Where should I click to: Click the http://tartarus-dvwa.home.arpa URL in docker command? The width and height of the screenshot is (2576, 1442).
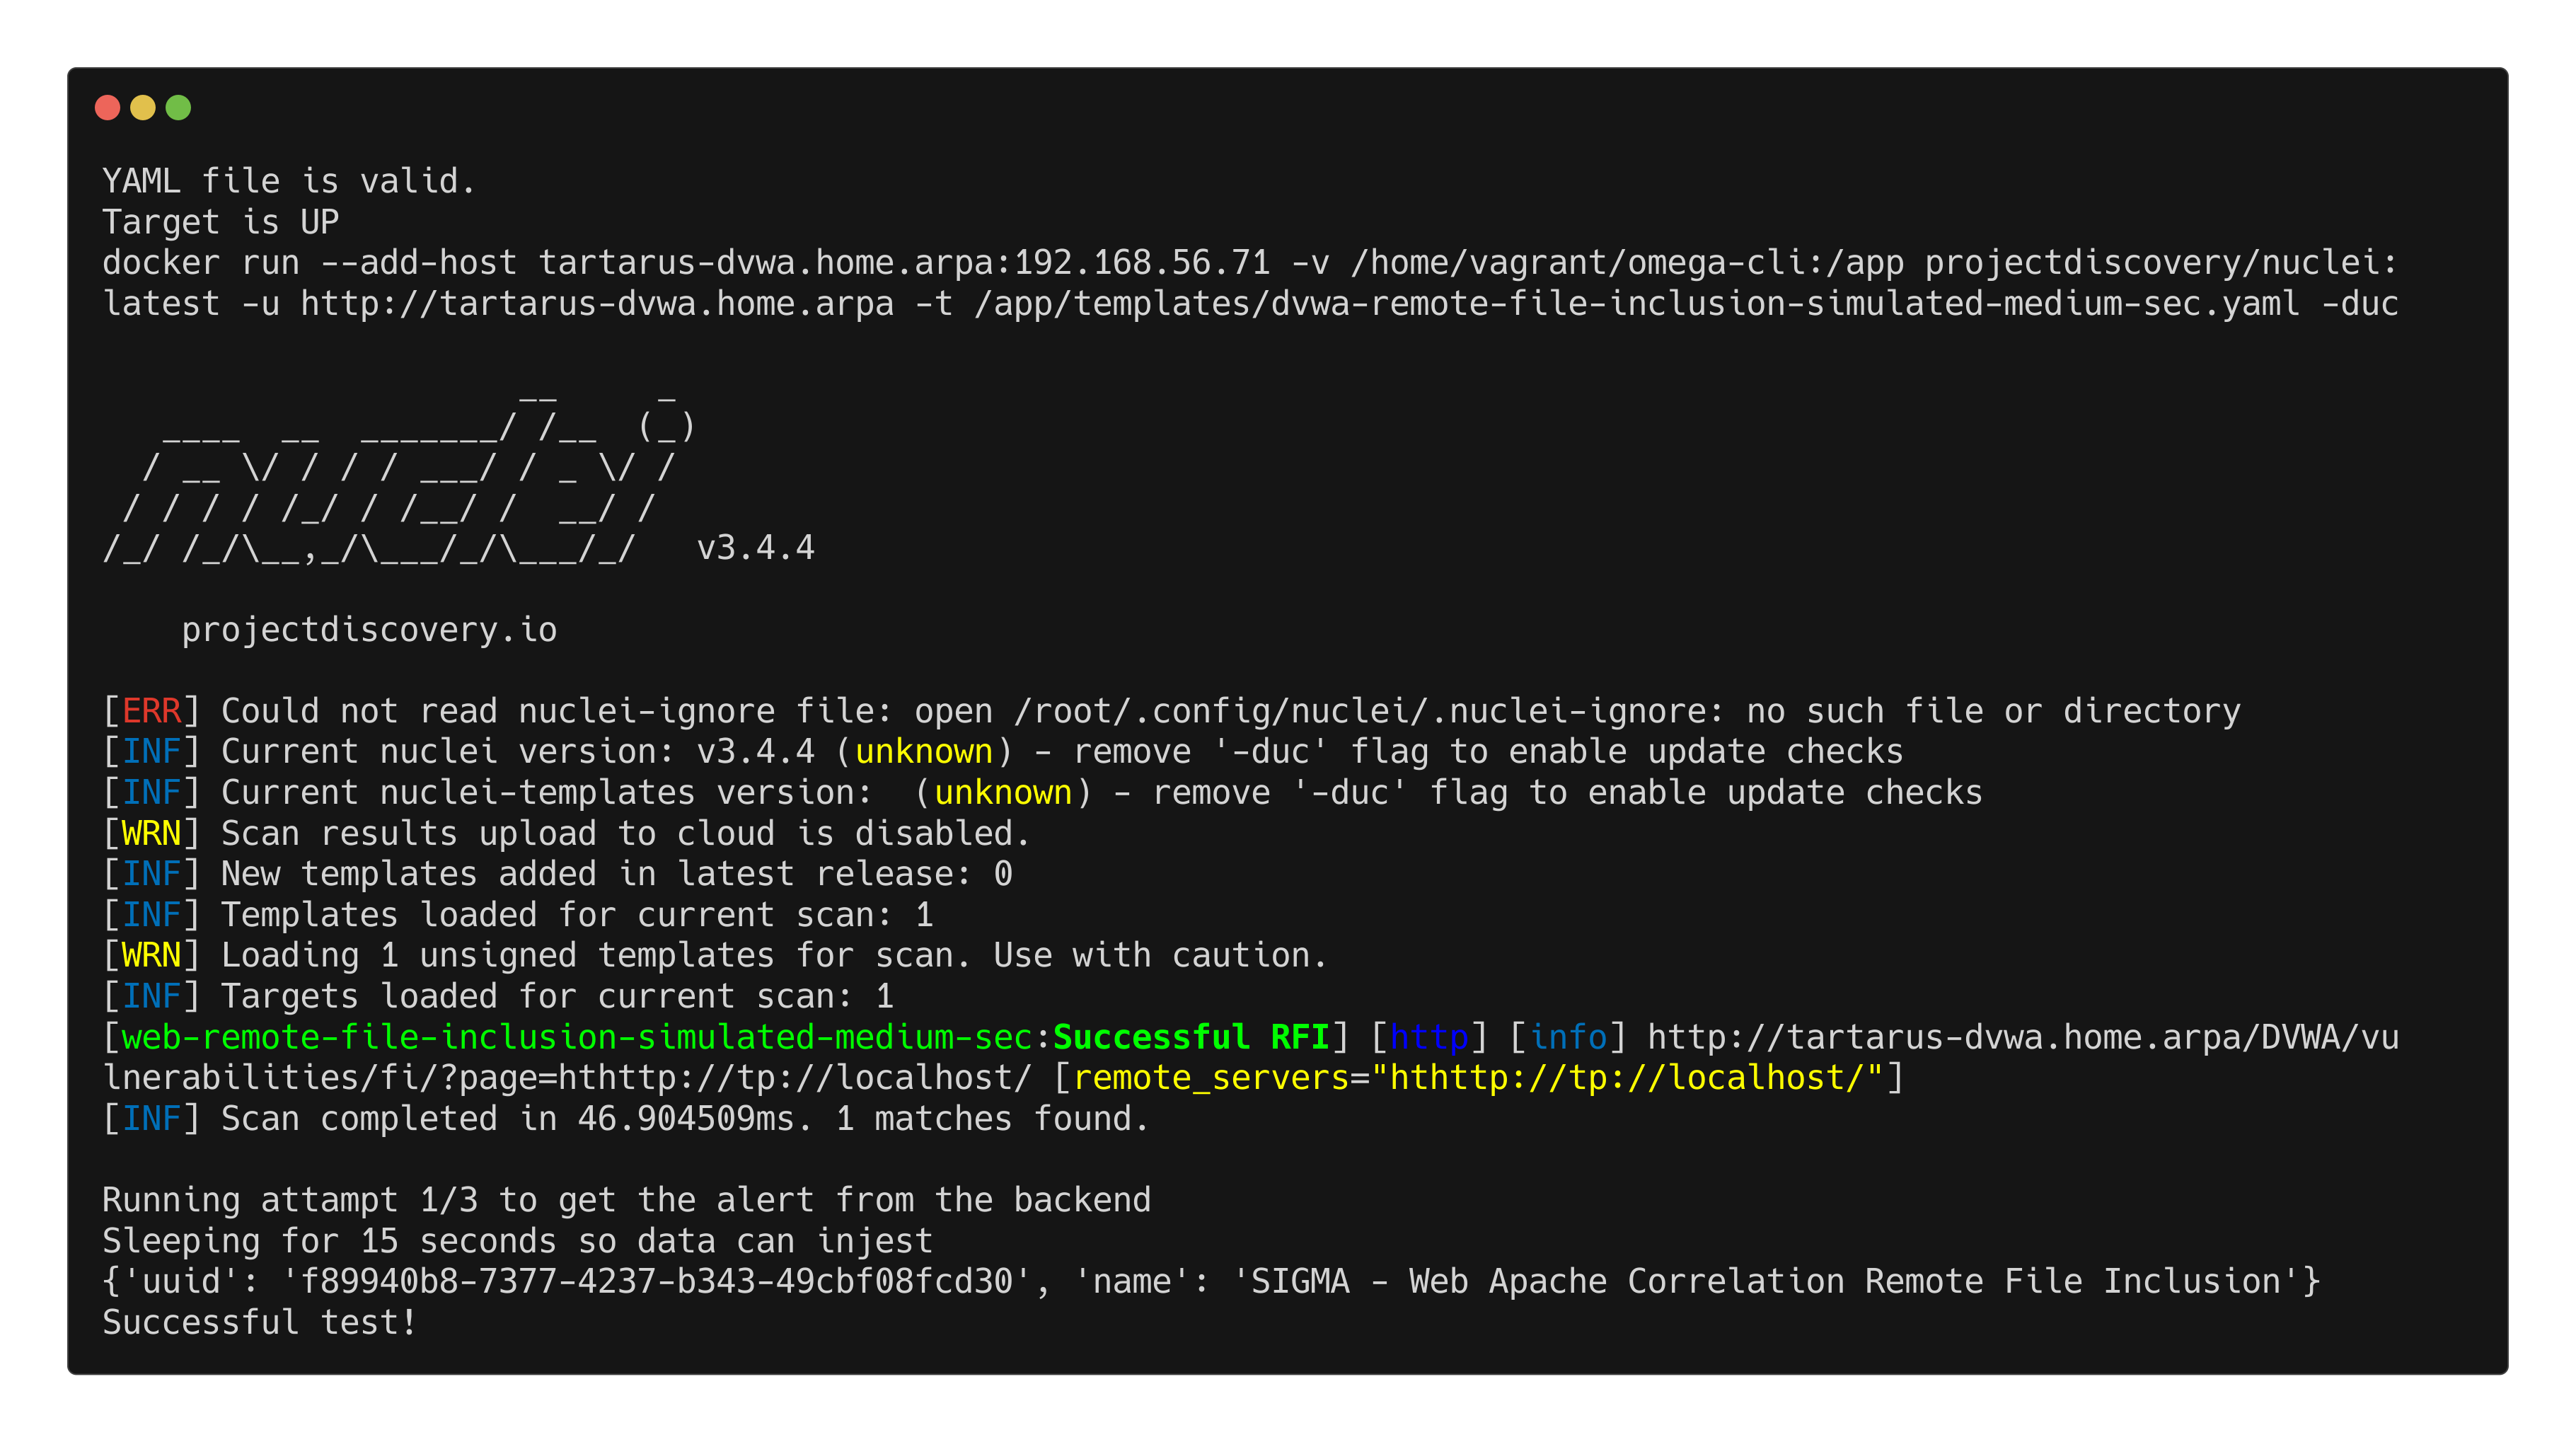tap(597, 303)
